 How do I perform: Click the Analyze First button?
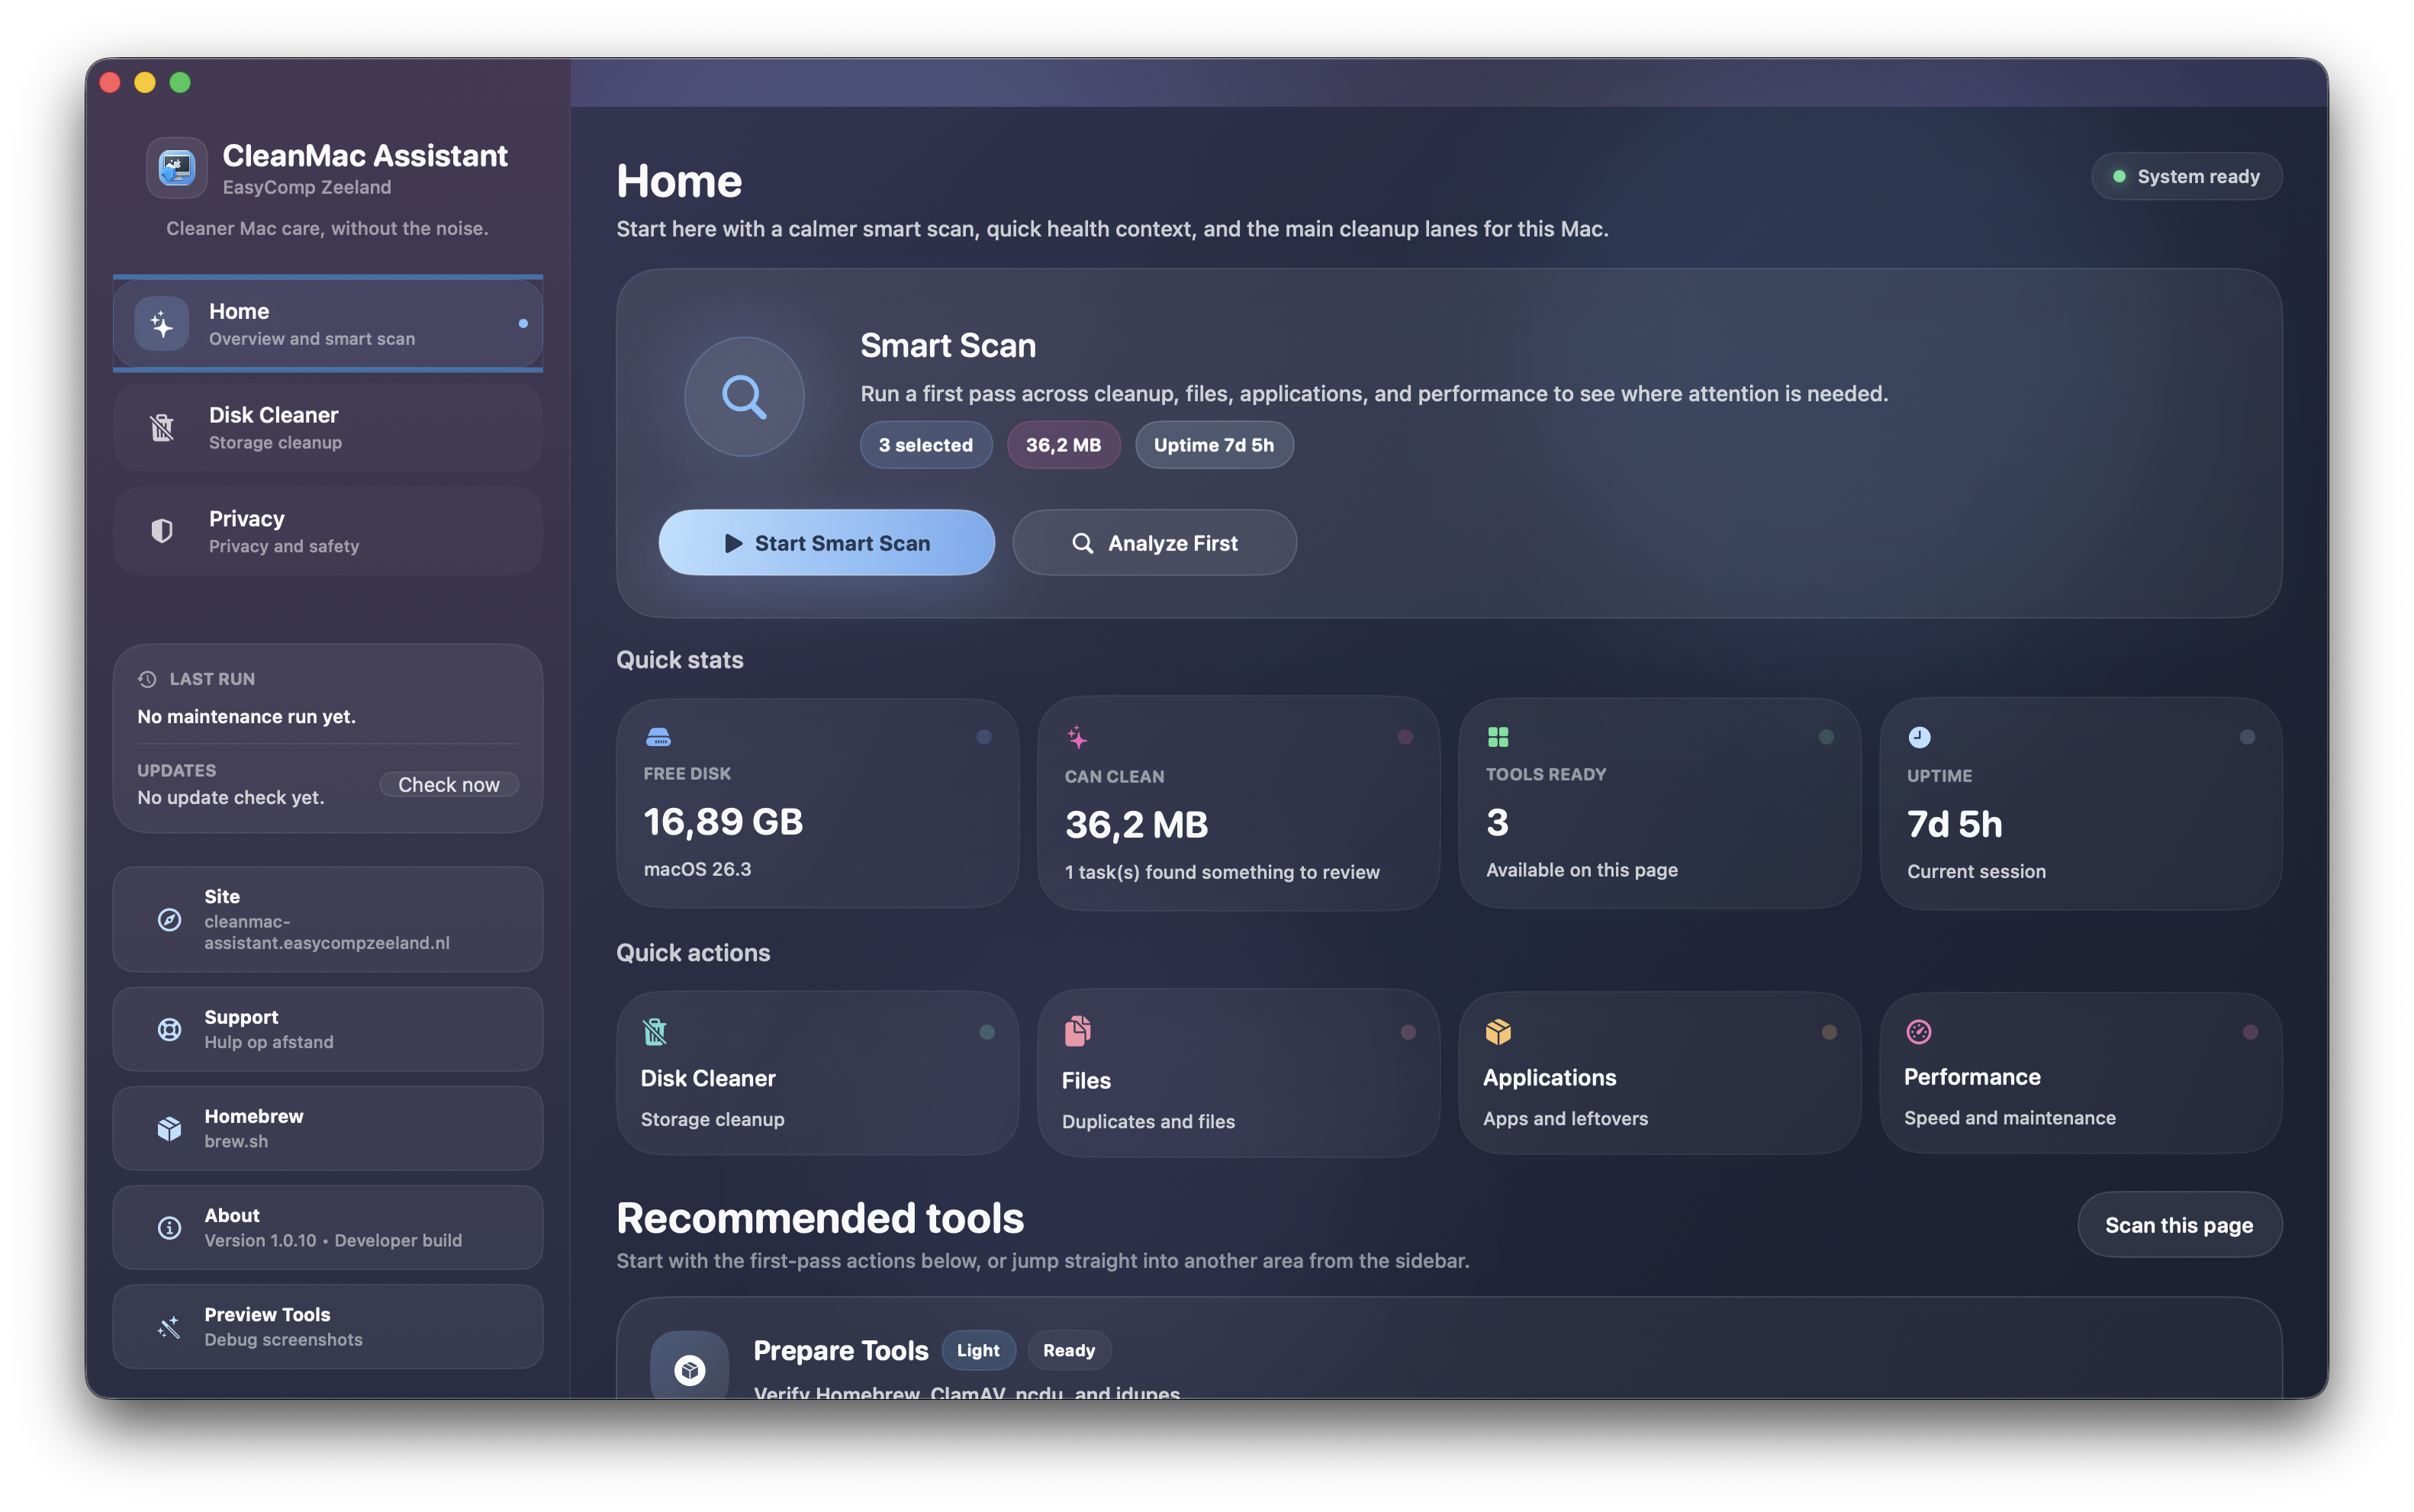click(x=1154, y=542)
